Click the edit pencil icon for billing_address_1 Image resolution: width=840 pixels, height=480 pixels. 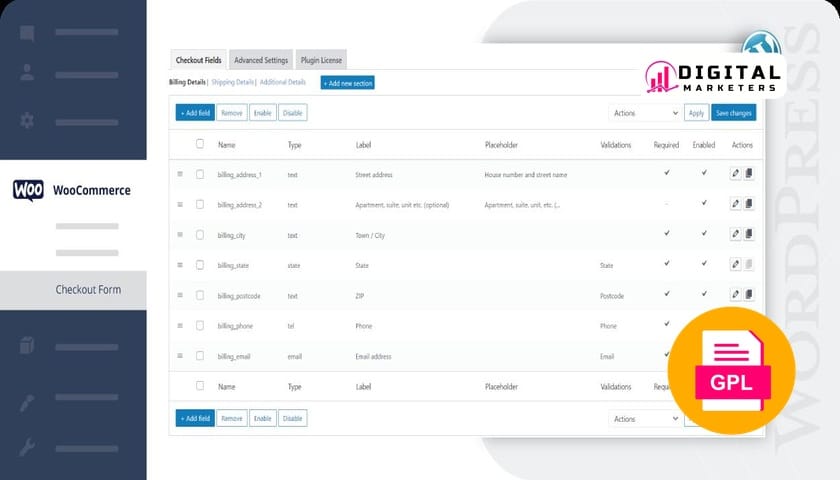736,174
